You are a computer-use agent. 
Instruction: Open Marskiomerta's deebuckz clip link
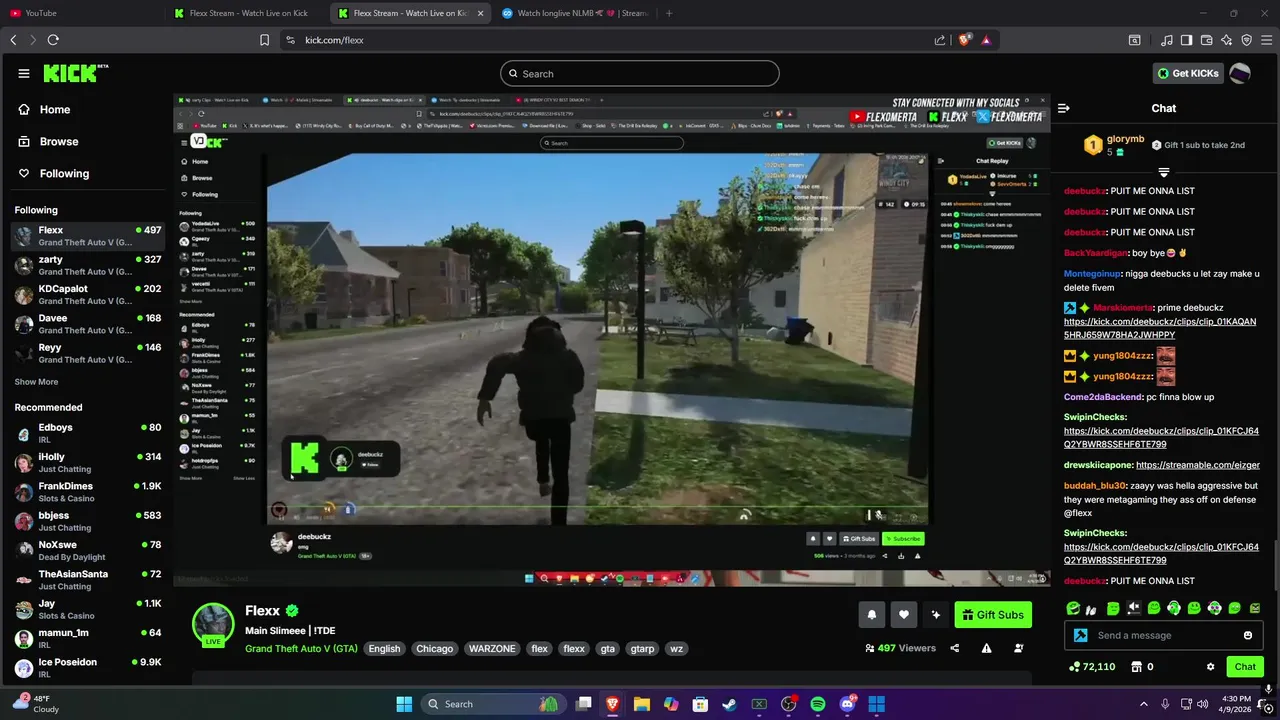[1160, 328]
